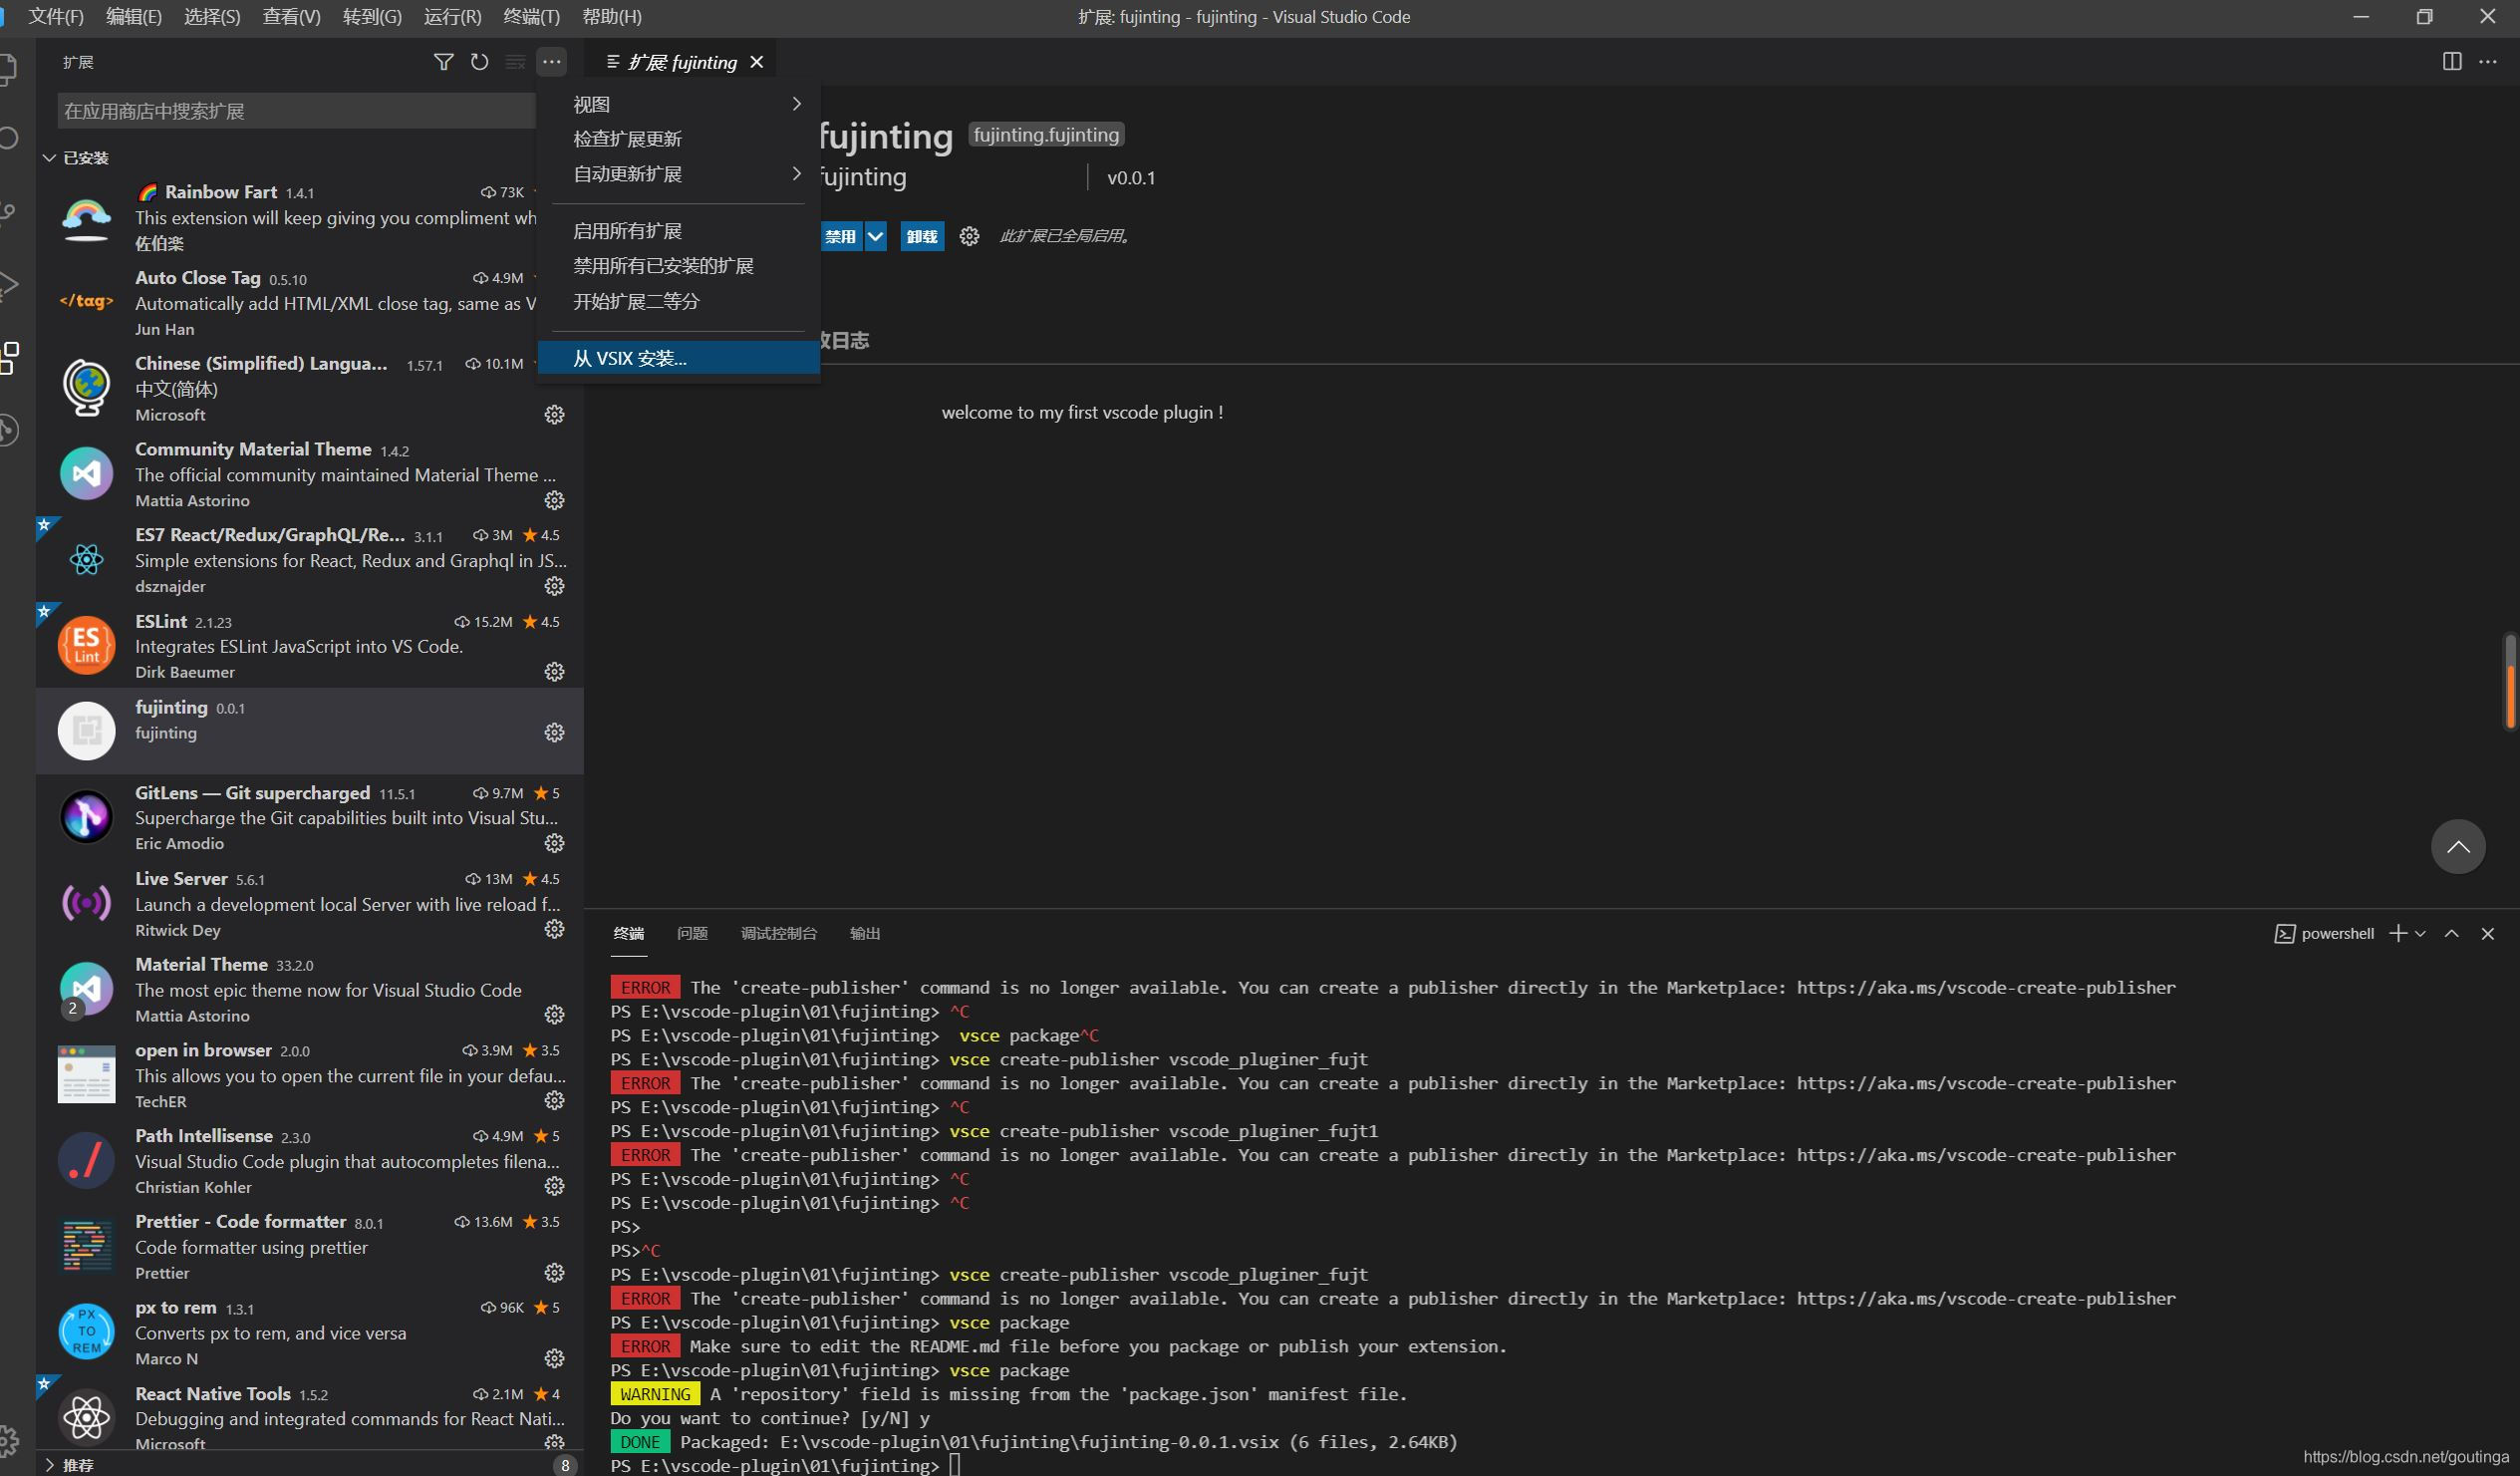Open the 终端(T) menu
The width and height of the screenshot is (2520, 1476).
[531, 17]
